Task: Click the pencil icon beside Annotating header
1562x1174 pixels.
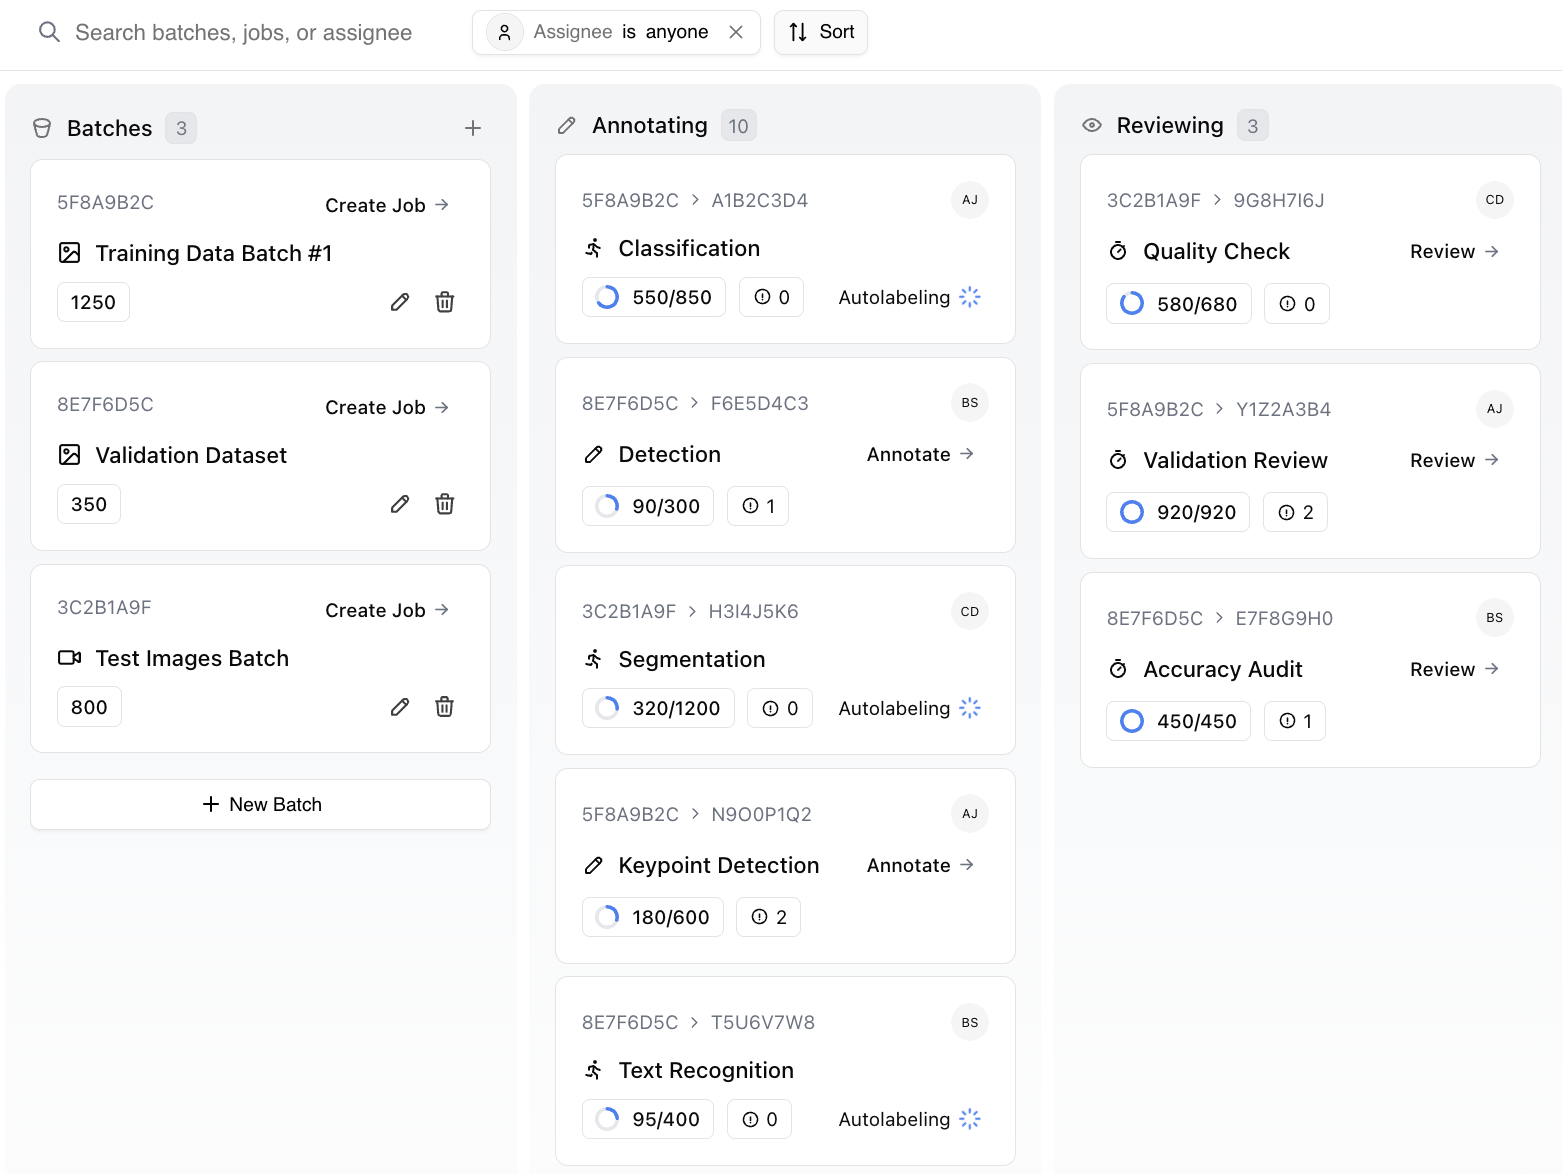Action: (x=566, y=125)
